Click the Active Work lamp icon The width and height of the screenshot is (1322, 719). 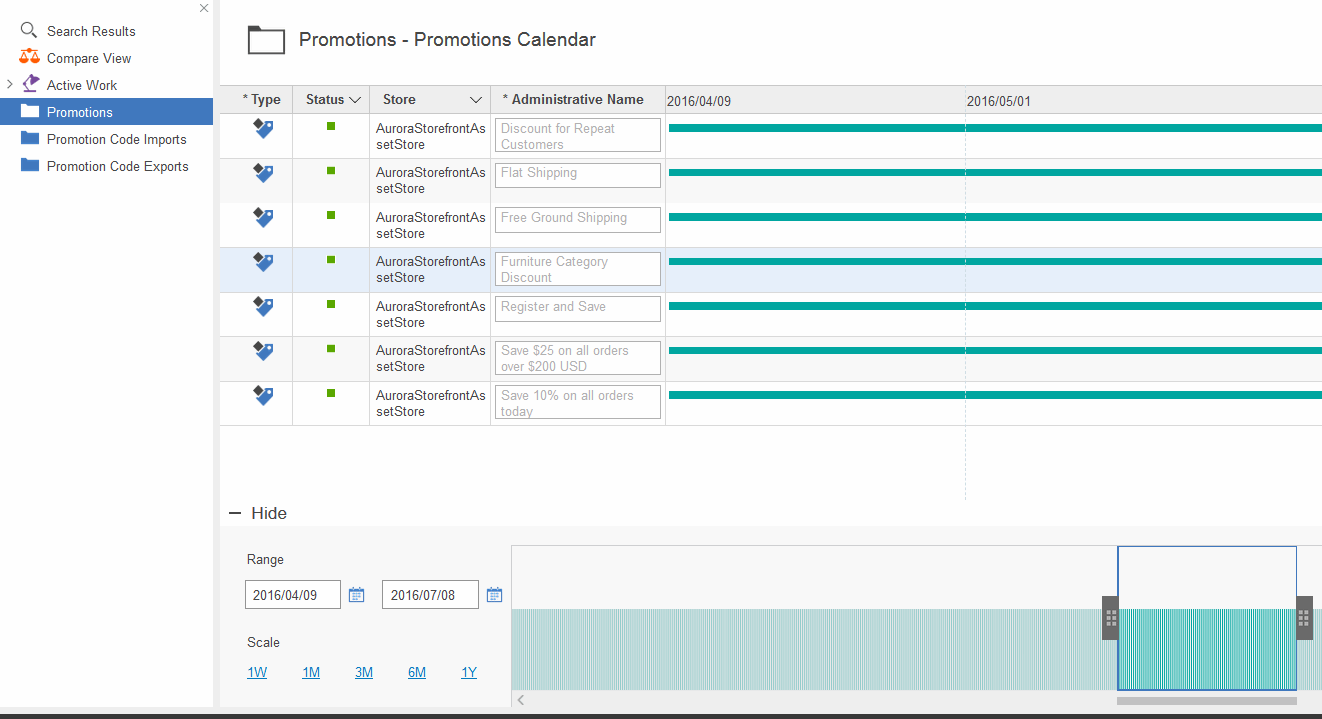30,85
